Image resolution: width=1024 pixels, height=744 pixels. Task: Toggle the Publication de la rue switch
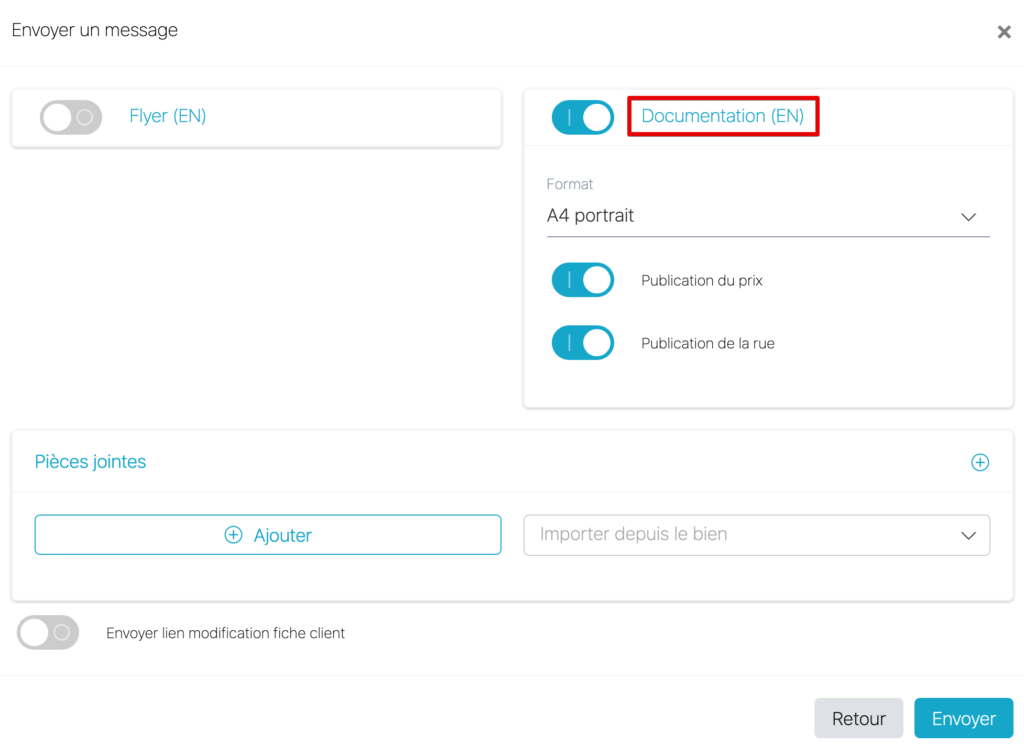(x=583, y=343)
